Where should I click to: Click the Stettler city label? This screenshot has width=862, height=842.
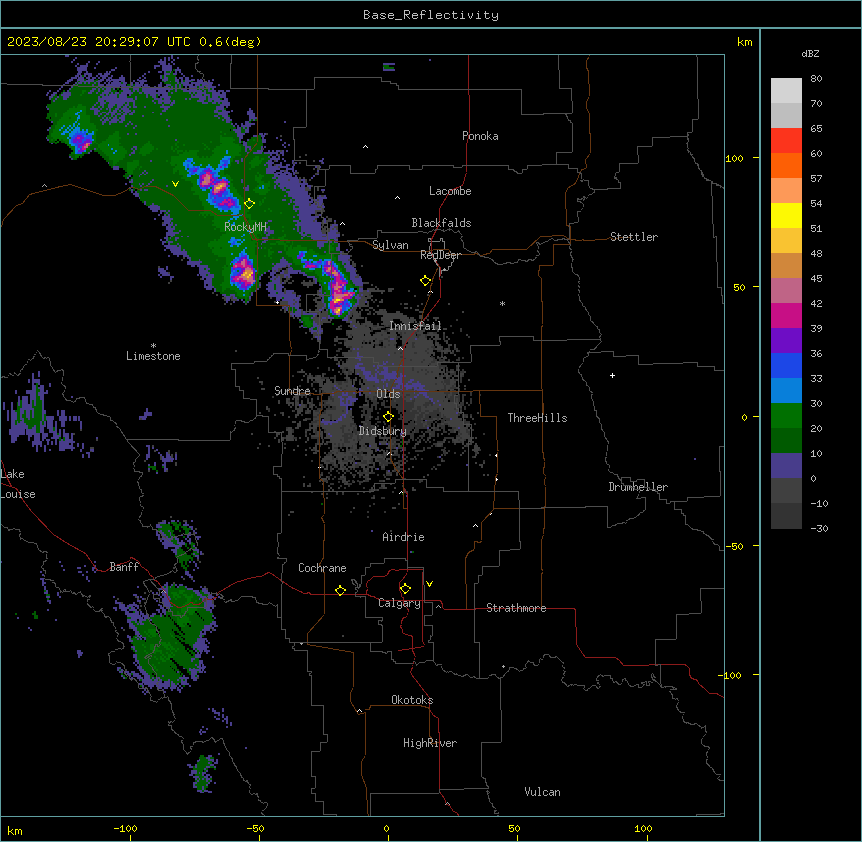point(634,237)
